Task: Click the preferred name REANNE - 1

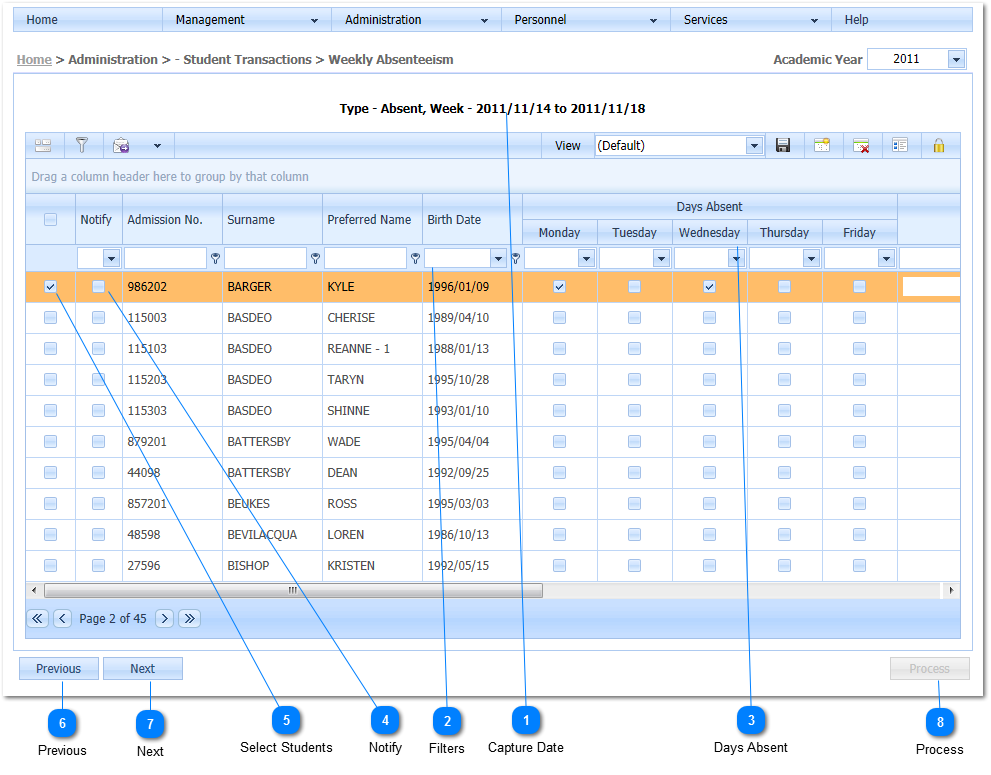Action: tap(358, 349)
